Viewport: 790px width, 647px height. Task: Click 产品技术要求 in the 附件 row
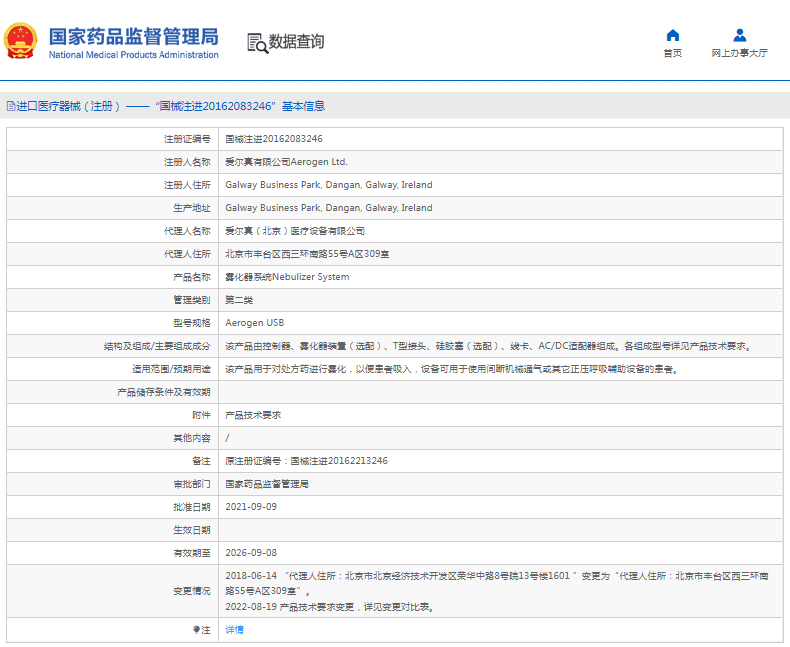tap(253, 415)
